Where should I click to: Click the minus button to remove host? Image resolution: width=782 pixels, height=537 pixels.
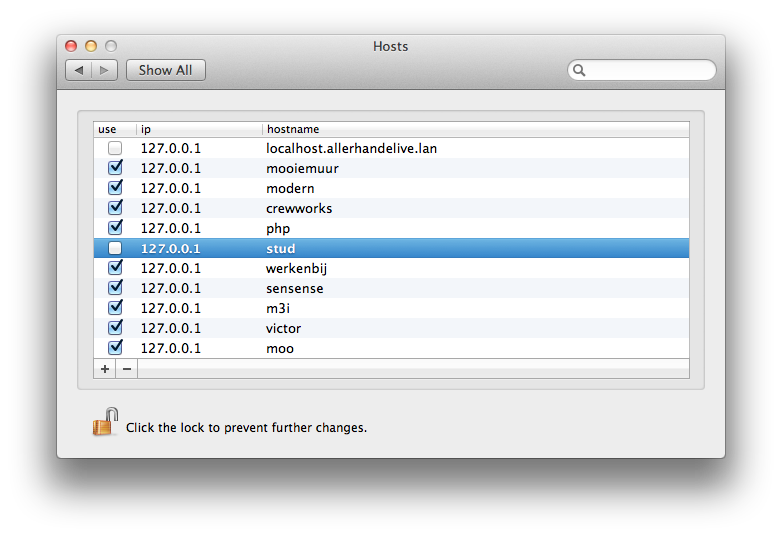point(127,369)
